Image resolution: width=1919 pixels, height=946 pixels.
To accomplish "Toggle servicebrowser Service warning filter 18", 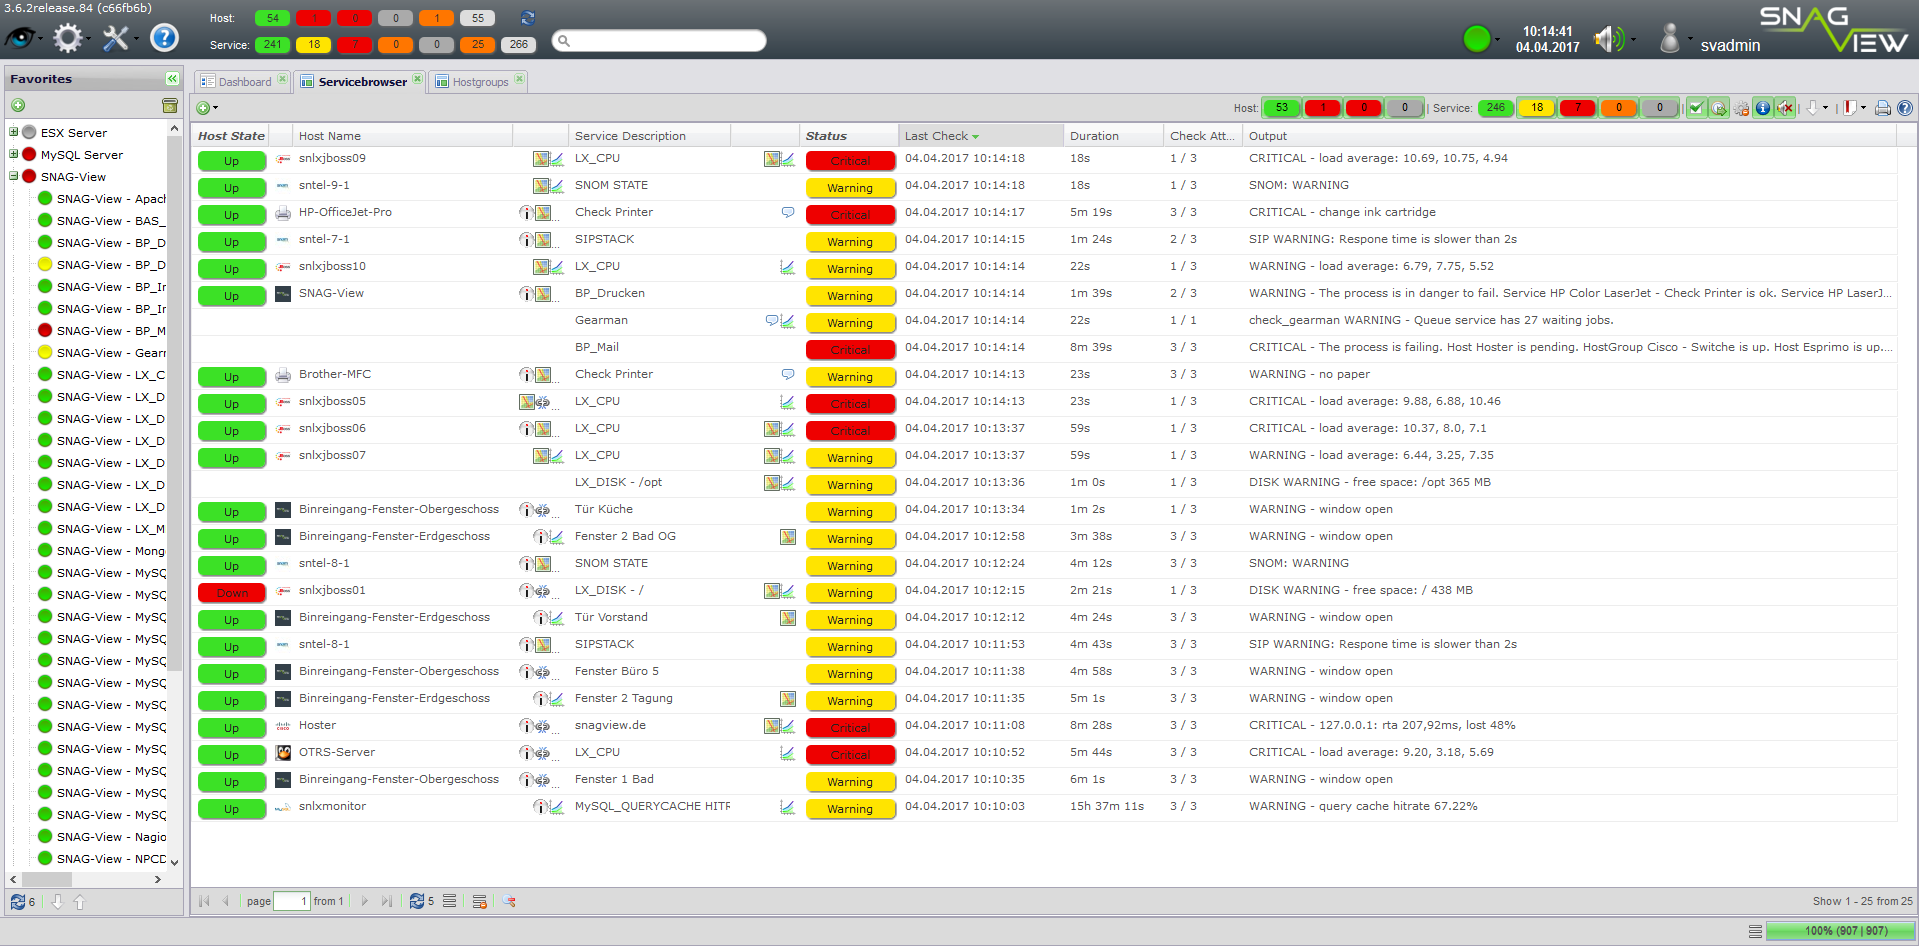I will [x=1537, y=108].
